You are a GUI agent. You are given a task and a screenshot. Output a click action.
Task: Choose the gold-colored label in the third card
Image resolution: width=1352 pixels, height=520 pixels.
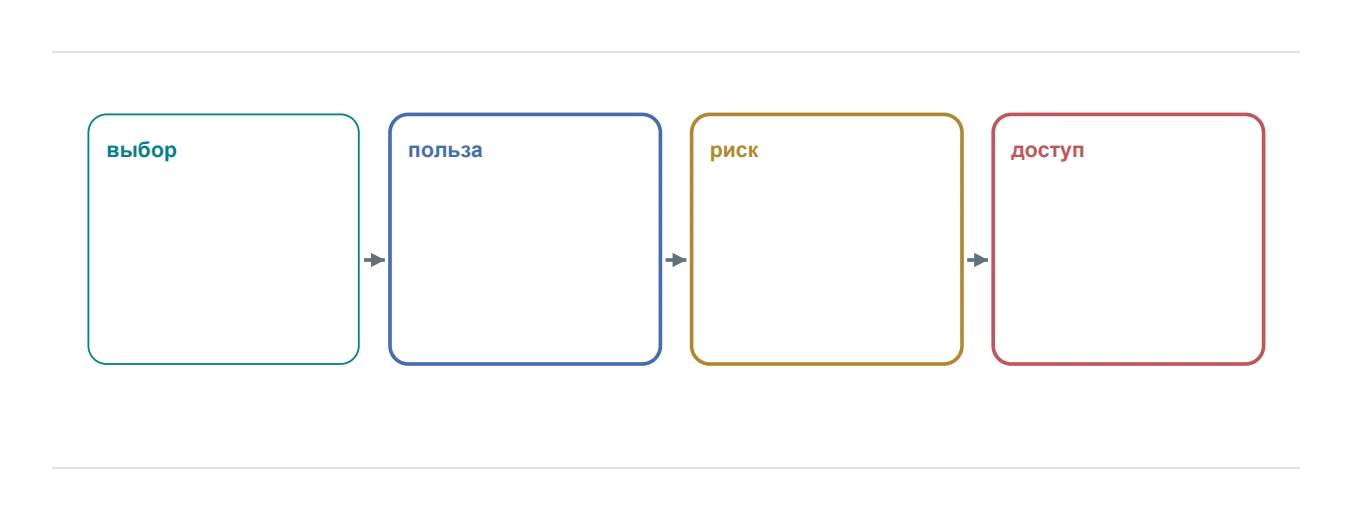click(734, 151)
